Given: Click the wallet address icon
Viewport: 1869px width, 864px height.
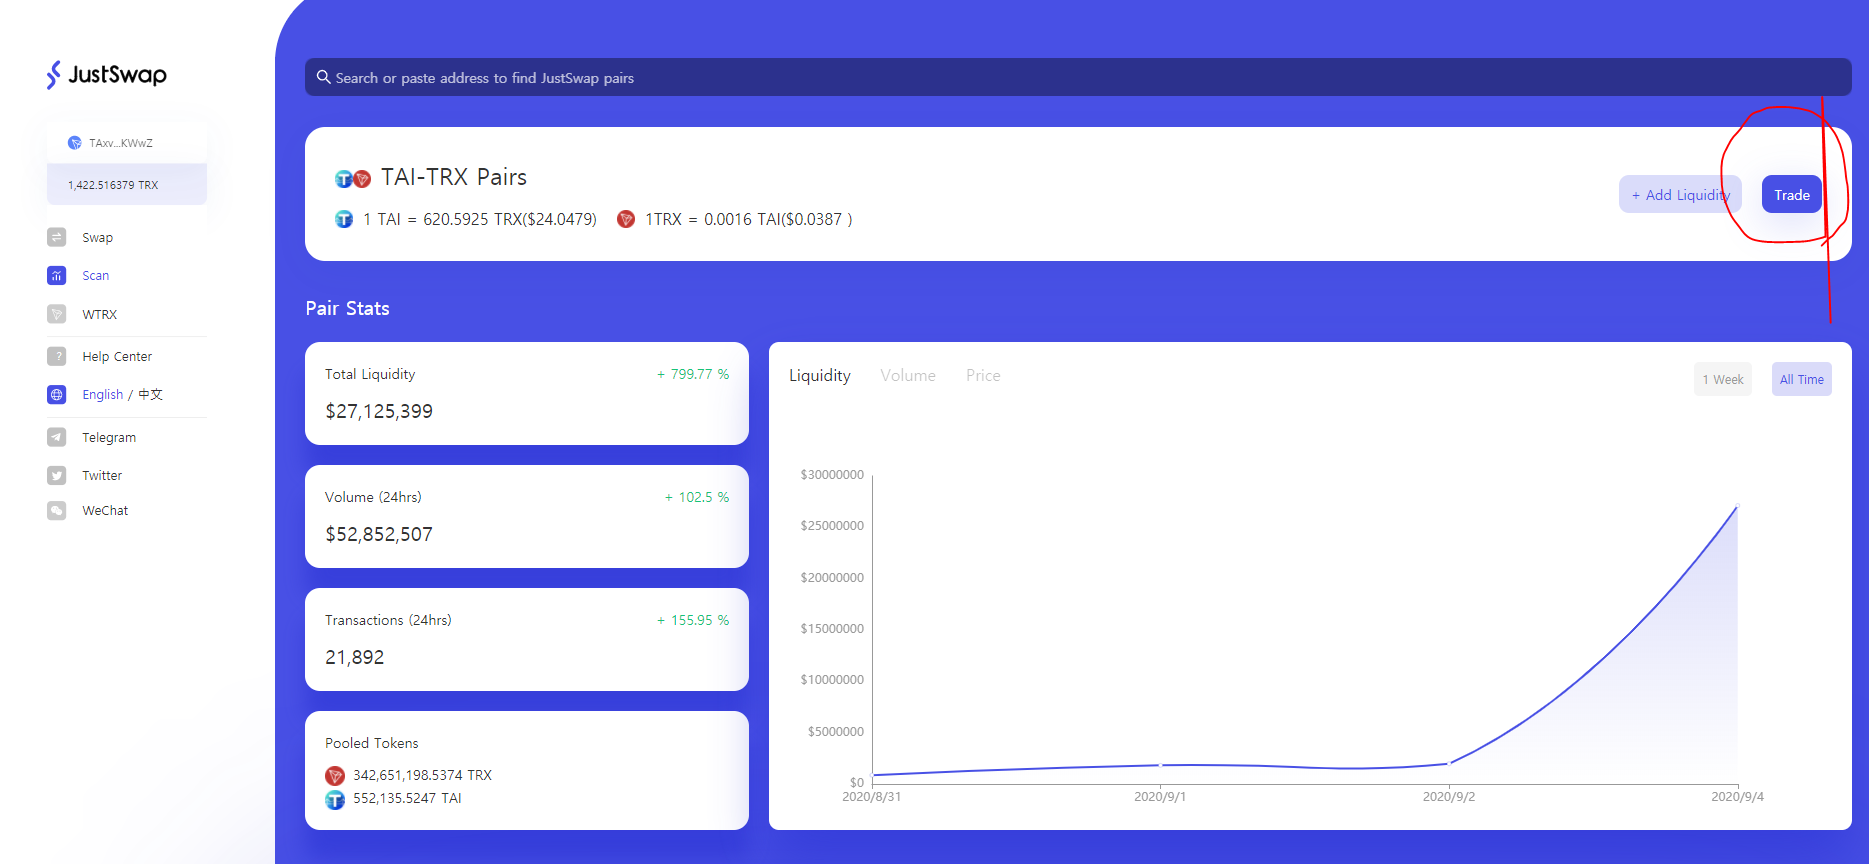Looking at the screenshot, I should click(74, 143).
